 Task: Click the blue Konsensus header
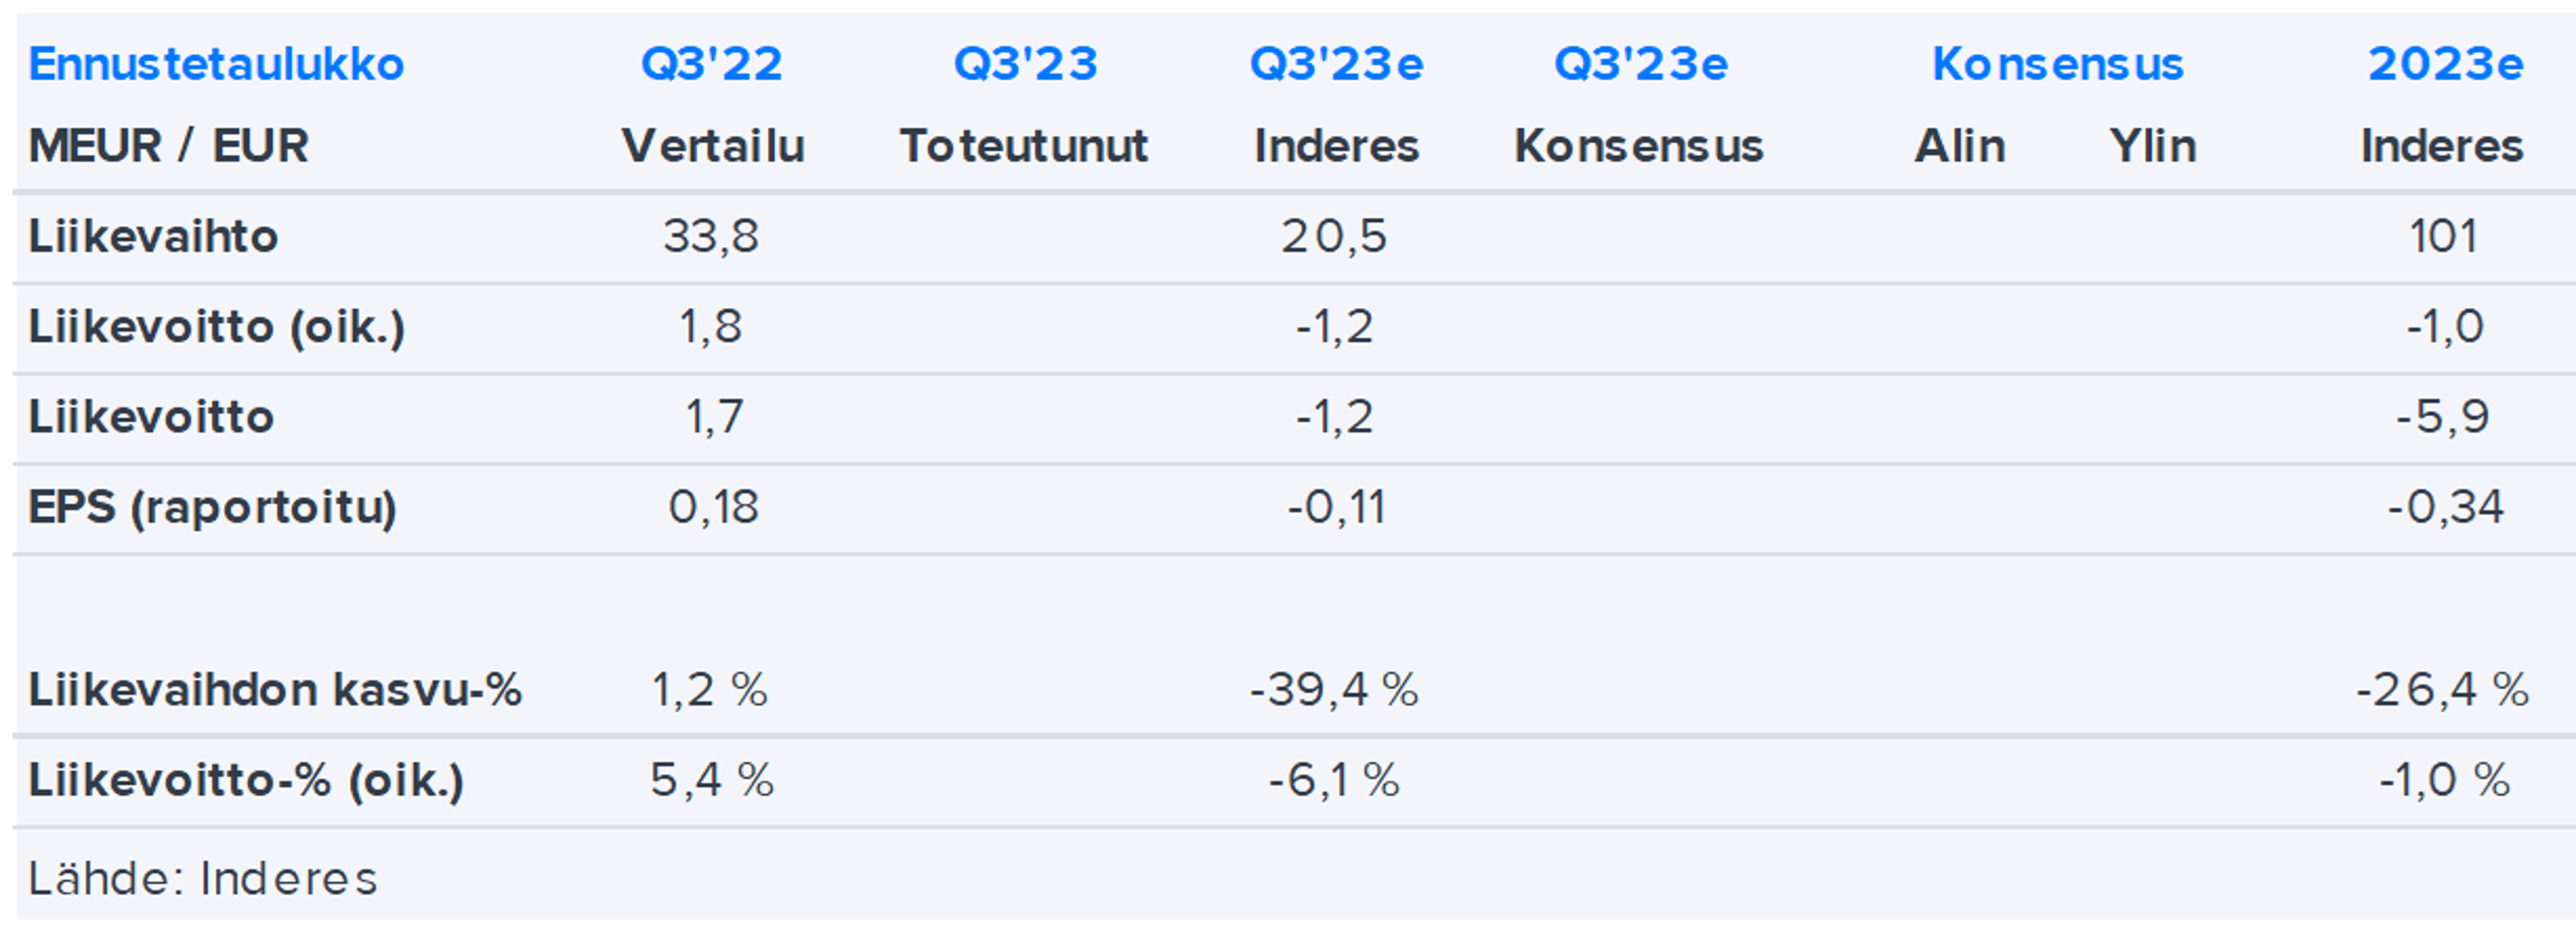pos(2057,64)
